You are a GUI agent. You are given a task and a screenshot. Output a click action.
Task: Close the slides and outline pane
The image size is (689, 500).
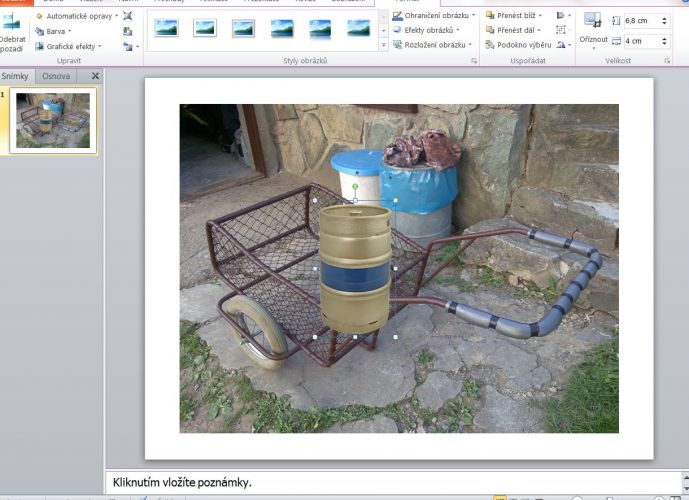click(95, 76)
